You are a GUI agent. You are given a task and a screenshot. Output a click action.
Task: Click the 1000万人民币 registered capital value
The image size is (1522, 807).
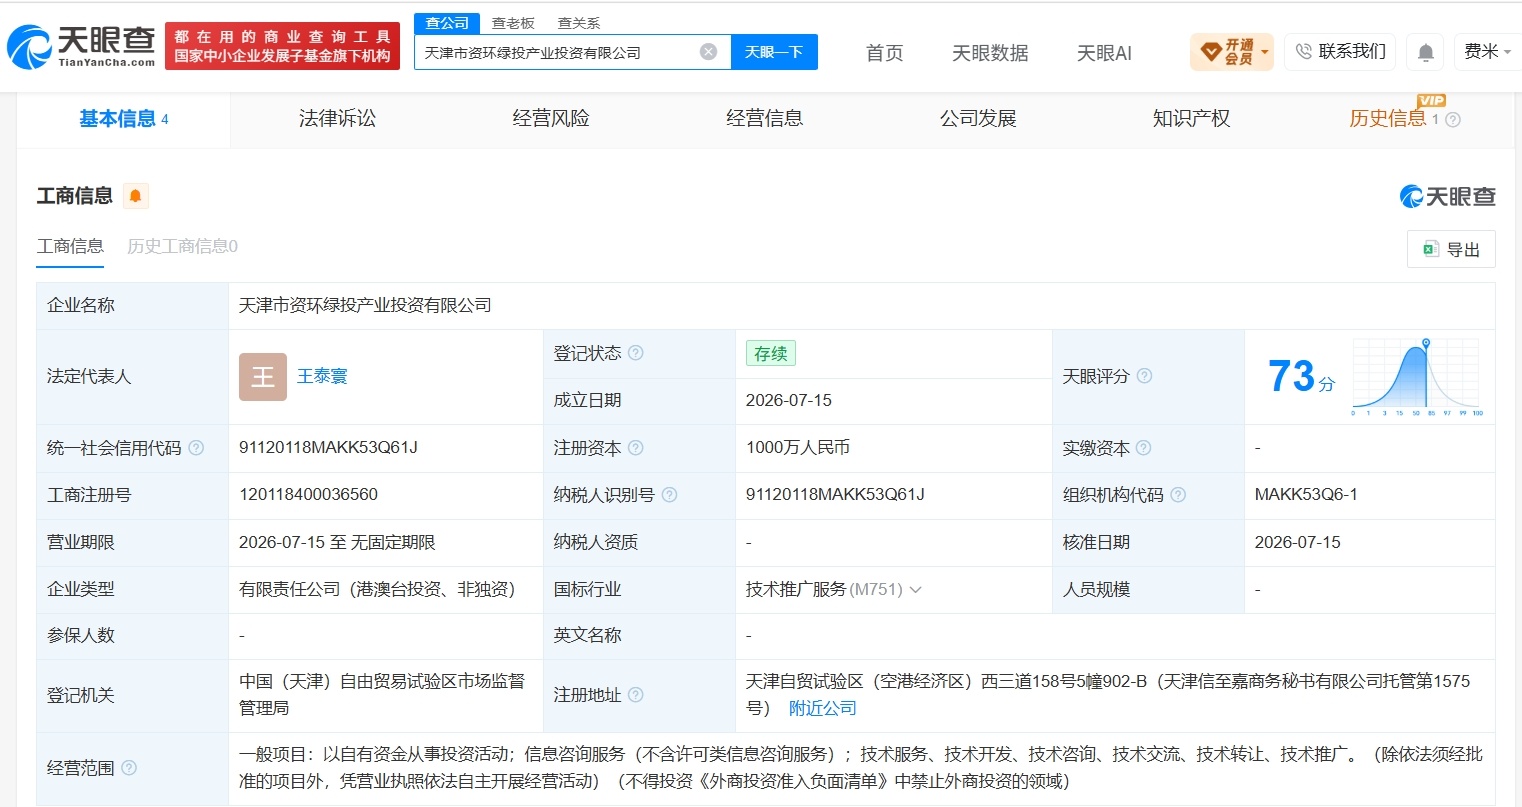coord(798,448)
